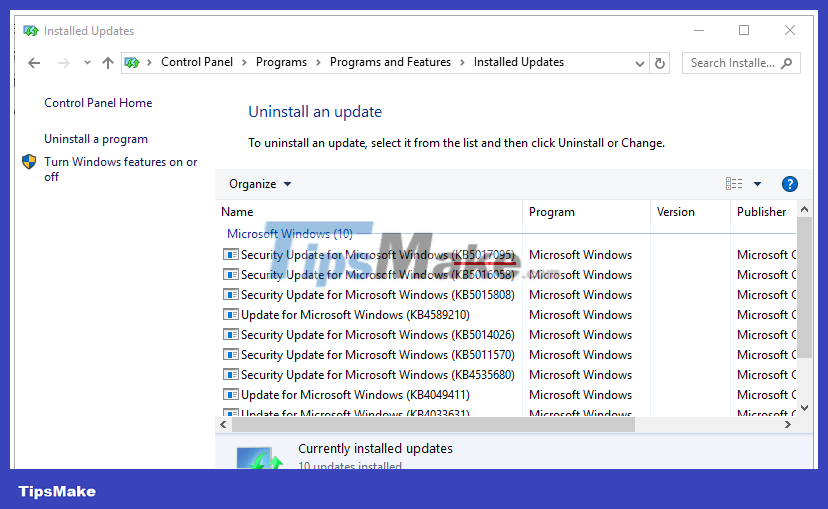828x509 pixels.
Task: Open Control Panel breadcrumb
Action: click(x=196, y=62)
